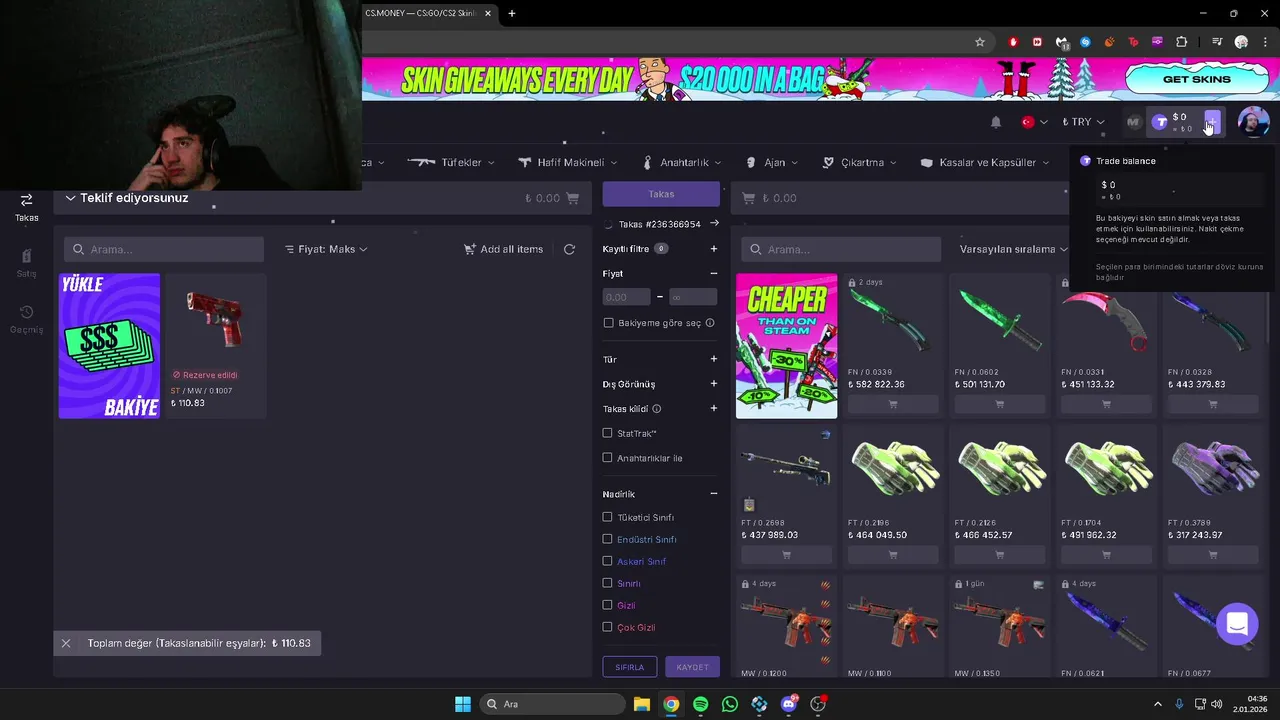Show info for Bakiyeme göre seç
Screen dimensions: 1280x720
[x=710, y=323]
